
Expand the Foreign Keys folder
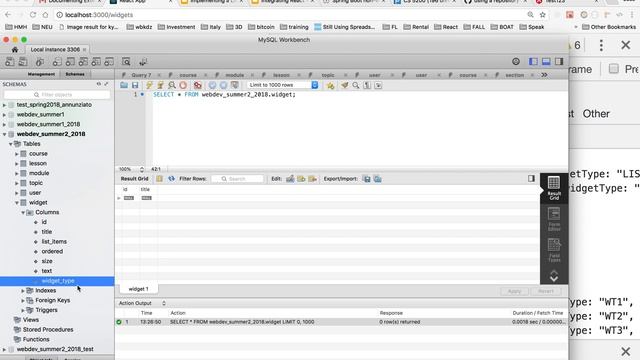23,300
